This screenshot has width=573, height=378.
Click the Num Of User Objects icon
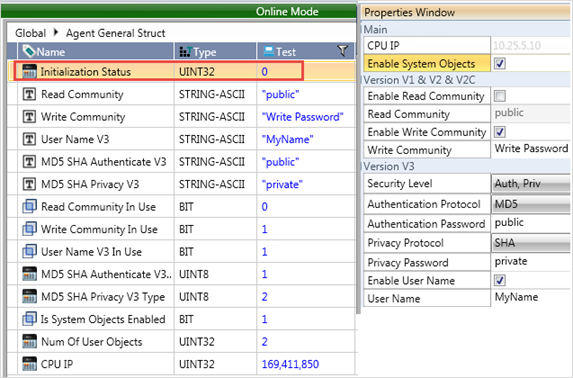(29, 341)
